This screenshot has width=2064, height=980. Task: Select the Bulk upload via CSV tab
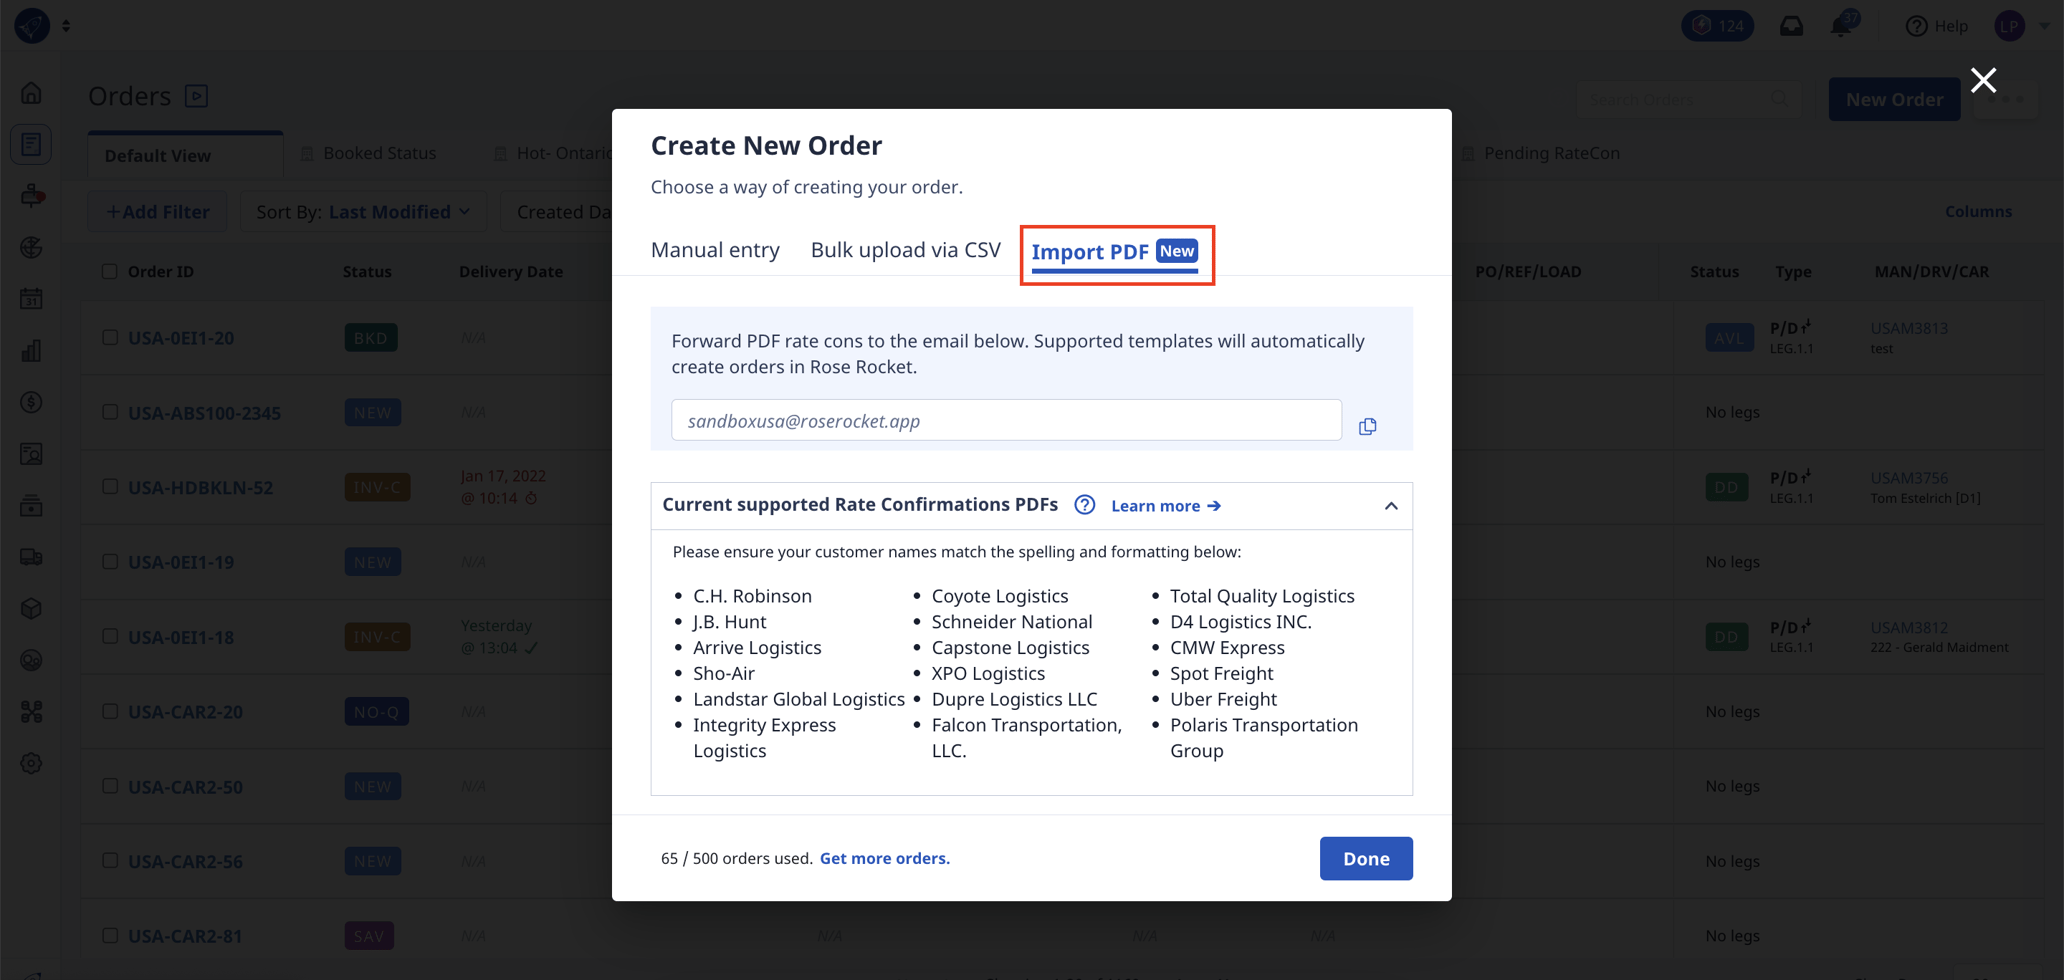click(905, 250)
